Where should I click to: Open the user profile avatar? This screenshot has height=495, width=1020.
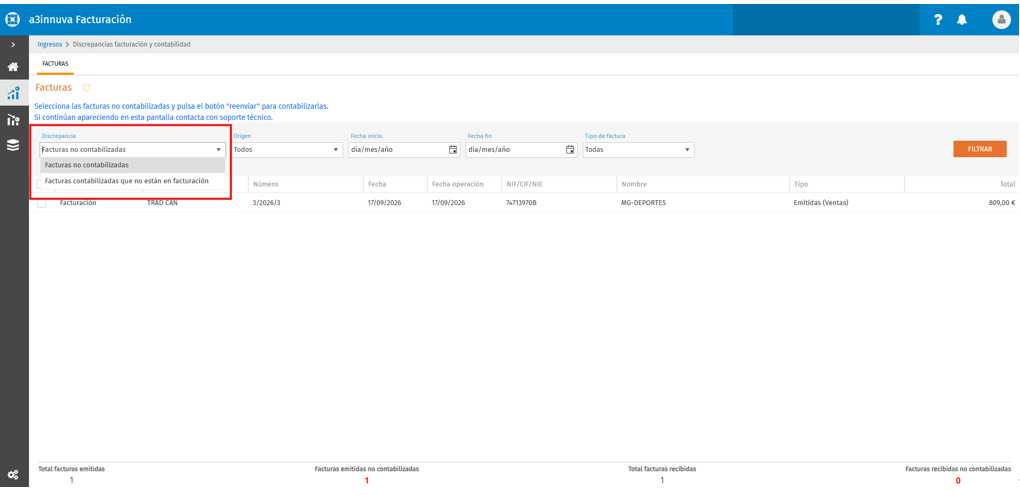[x=1001, y=20]
